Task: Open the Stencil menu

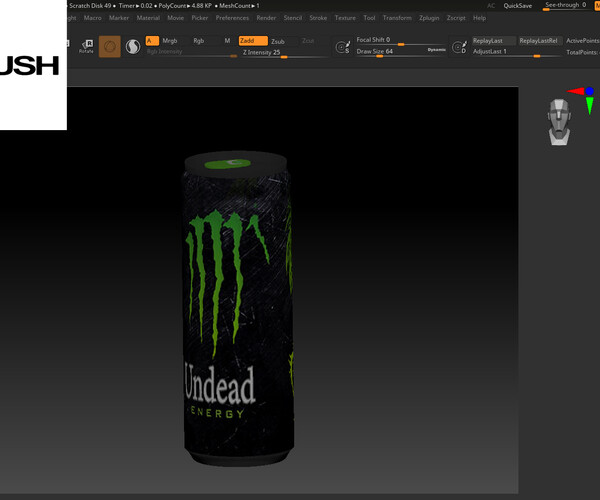Action: pos(293,18)
